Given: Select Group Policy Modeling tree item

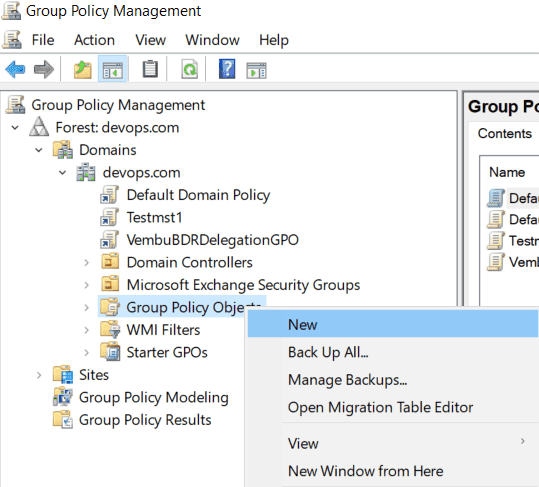Looking at the screenshot, I should (x=154, y=397).
